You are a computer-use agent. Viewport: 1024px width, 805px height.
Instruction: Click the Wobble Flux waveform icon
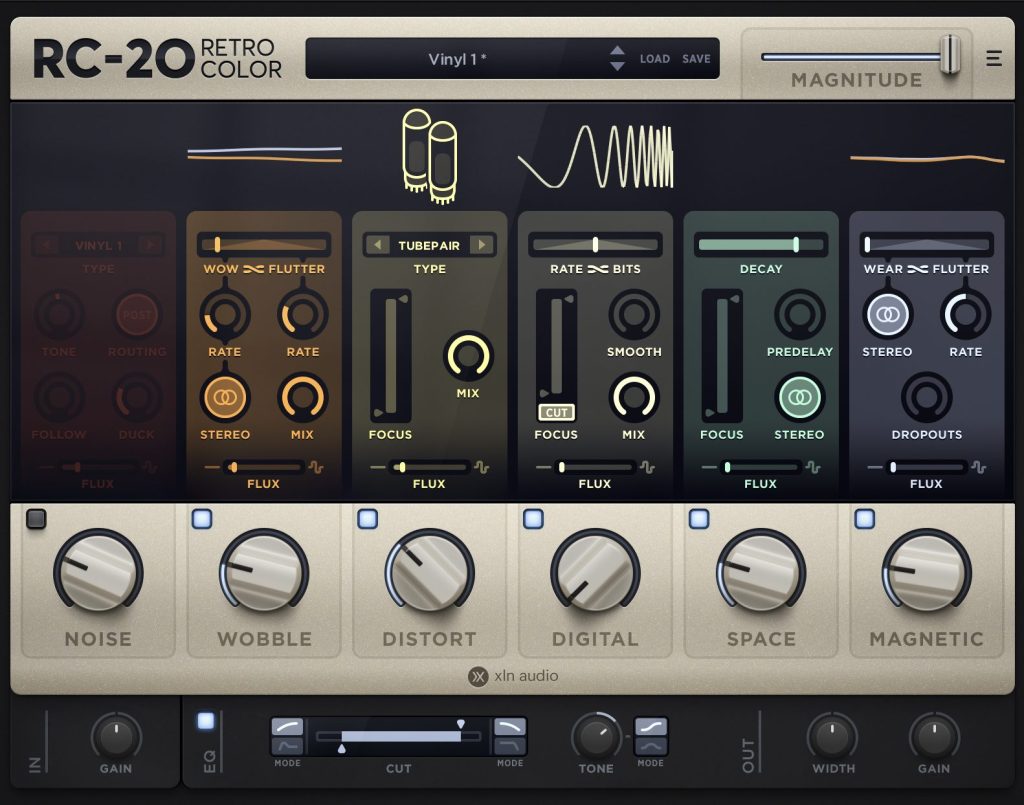[316, 467]
